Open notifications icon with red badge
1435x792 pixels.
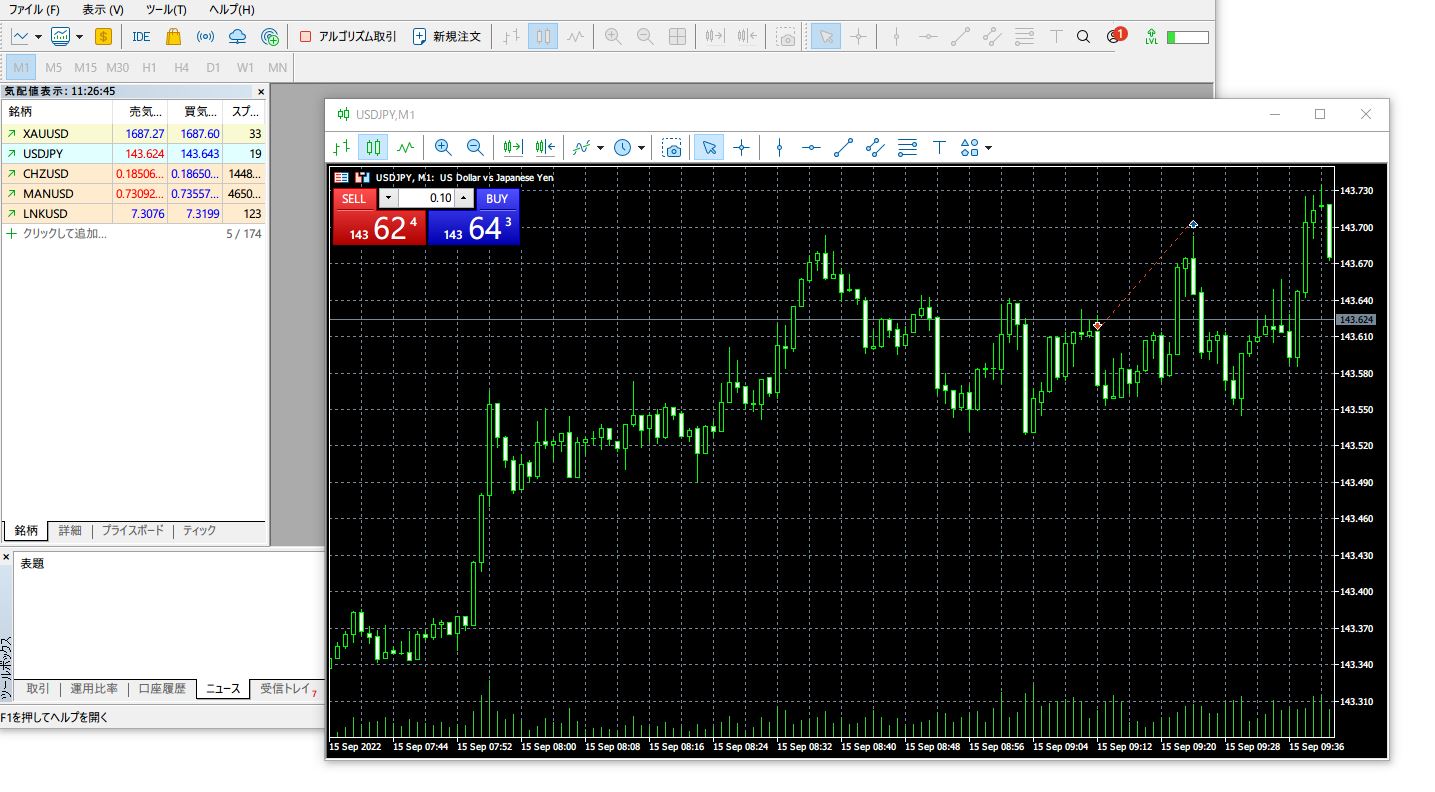1115,36
